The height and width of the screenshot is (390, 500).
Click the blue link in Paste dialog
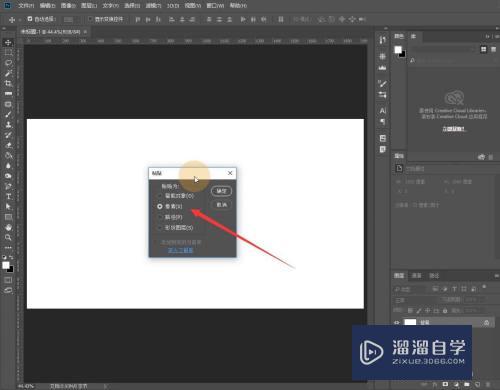(x=180, y=250)
